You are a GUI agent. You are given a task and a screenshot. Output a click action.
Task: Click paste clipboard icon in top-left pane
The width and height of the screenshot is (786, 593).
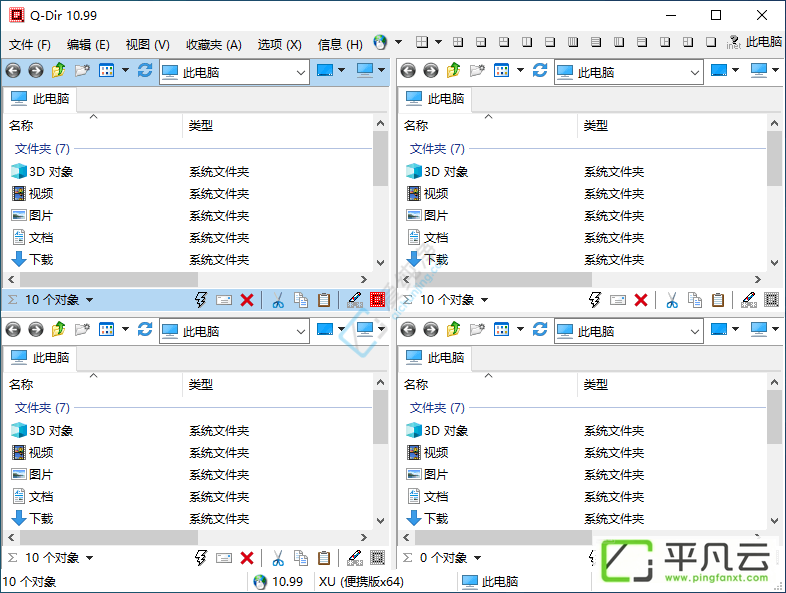coord(324,300)
